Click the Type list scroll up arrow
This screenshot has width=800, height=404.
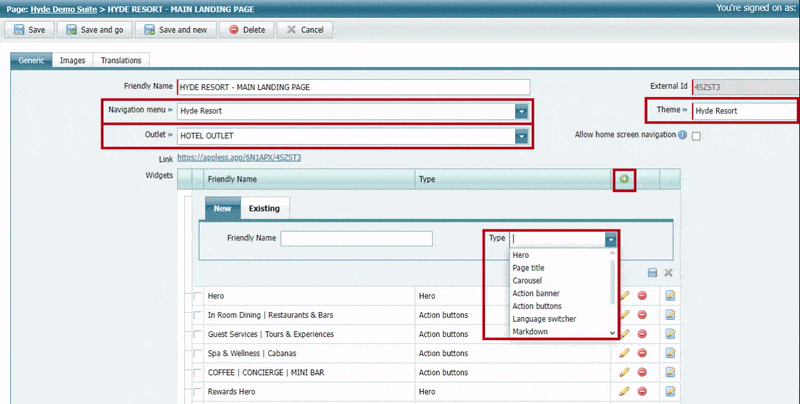click(x=612, y=253)
